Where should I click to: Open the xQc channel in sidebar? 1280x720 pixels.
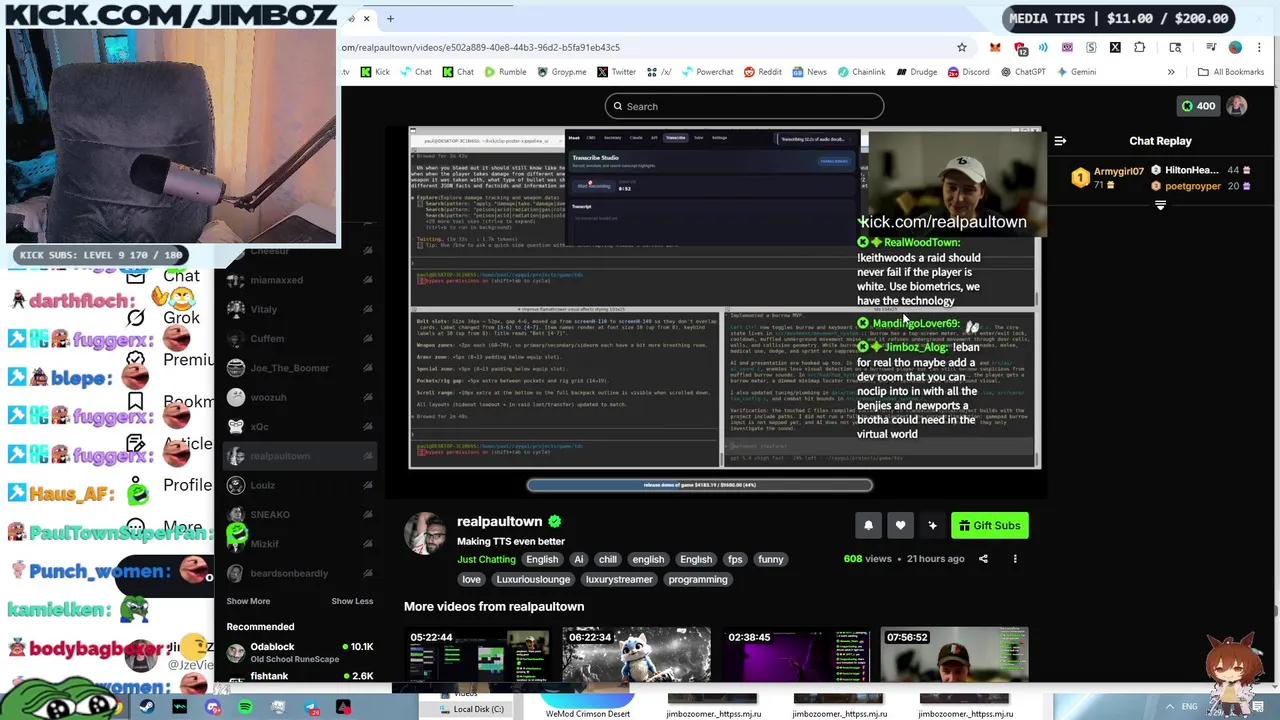(x=298, y=426)
